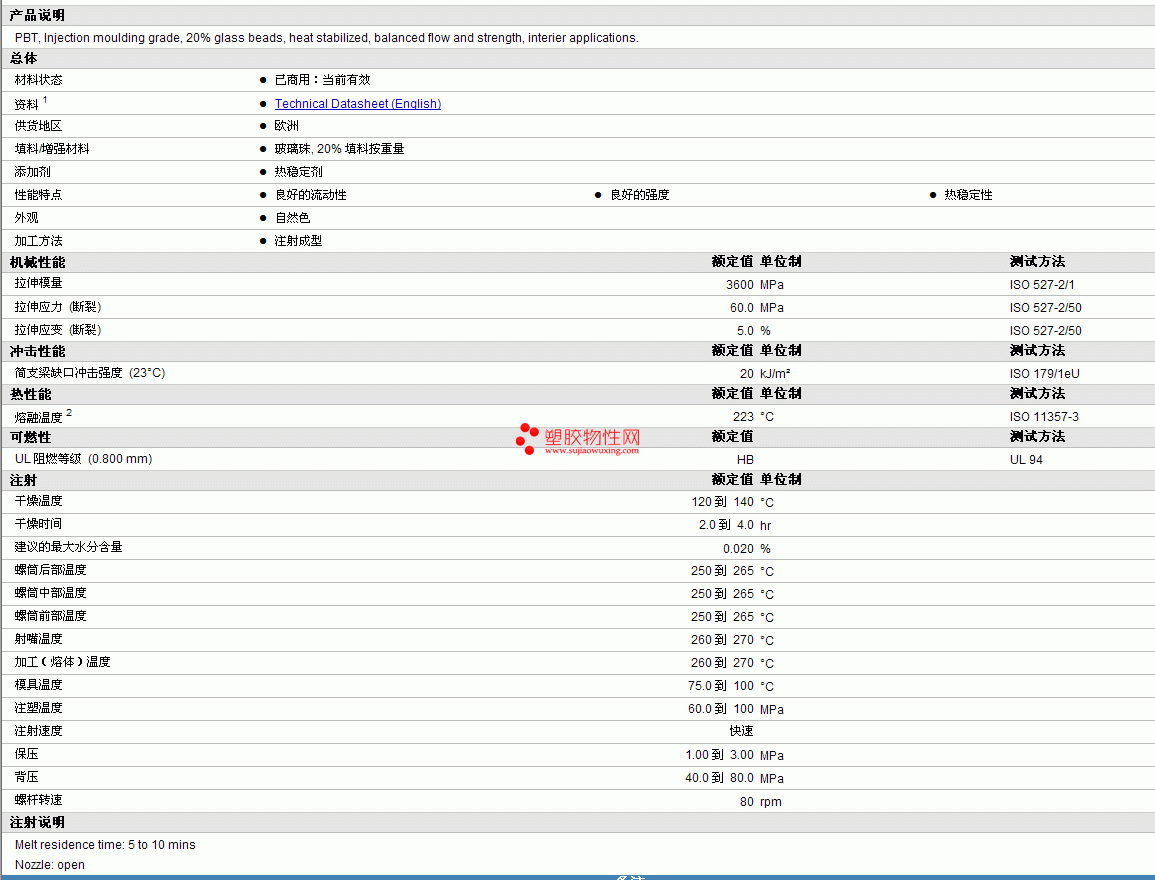The height and width of the screenshot is (880, 1155).
Task: Click the 0.020 % moisture value
Action: (x=747, y=549)
